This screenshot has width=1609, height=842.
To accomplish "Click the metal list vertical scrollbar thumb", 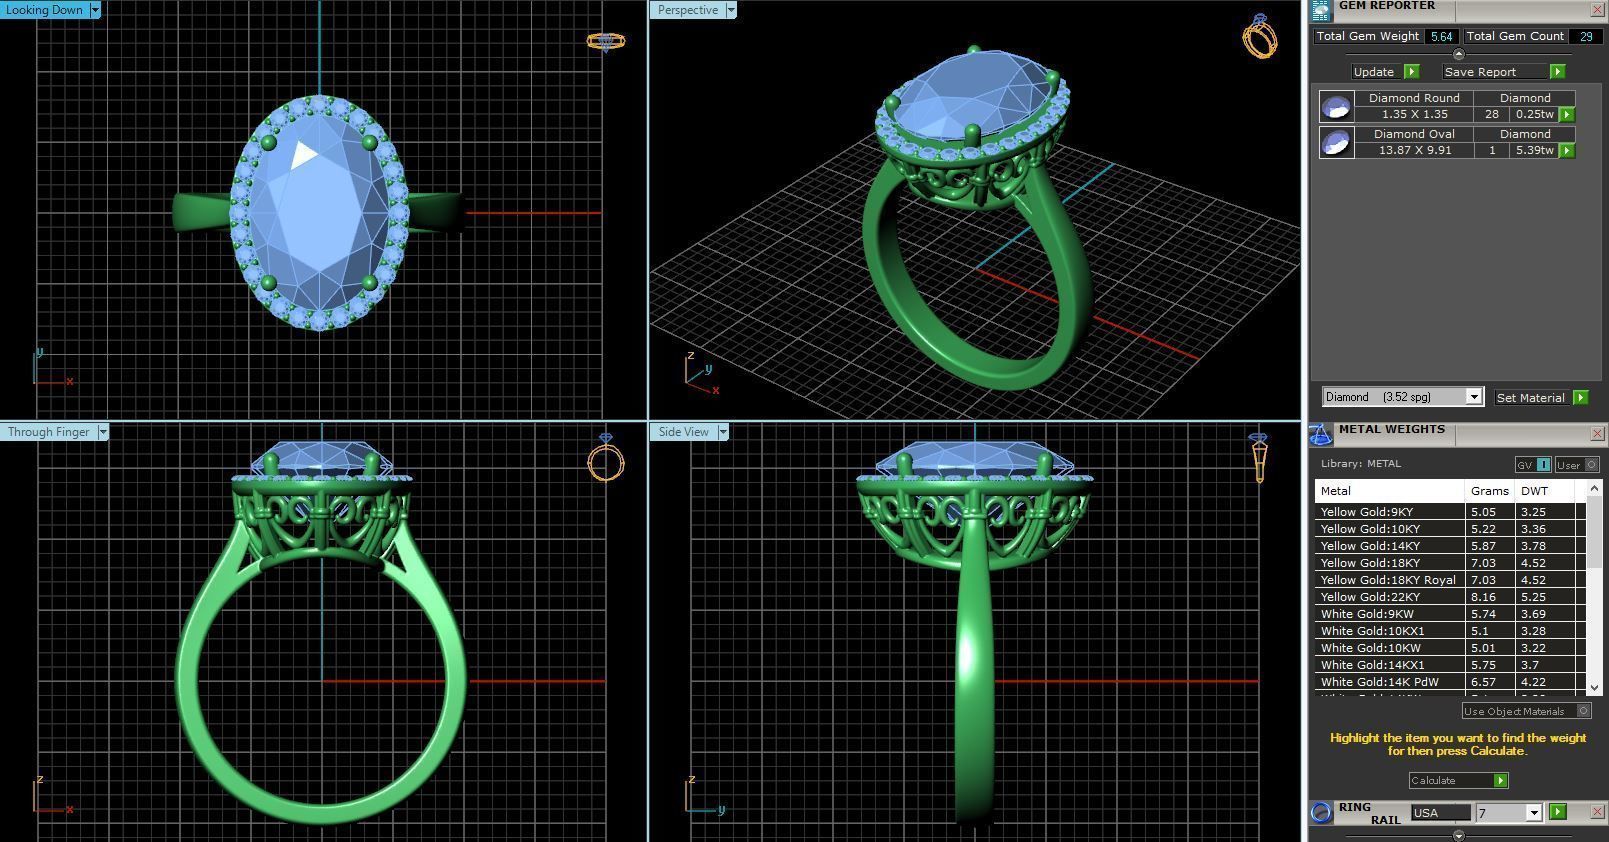I will click(x=1594, y=534).
